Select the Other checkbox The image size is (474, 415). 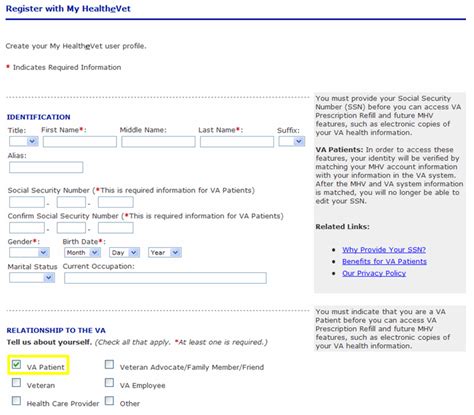point(109,401)
